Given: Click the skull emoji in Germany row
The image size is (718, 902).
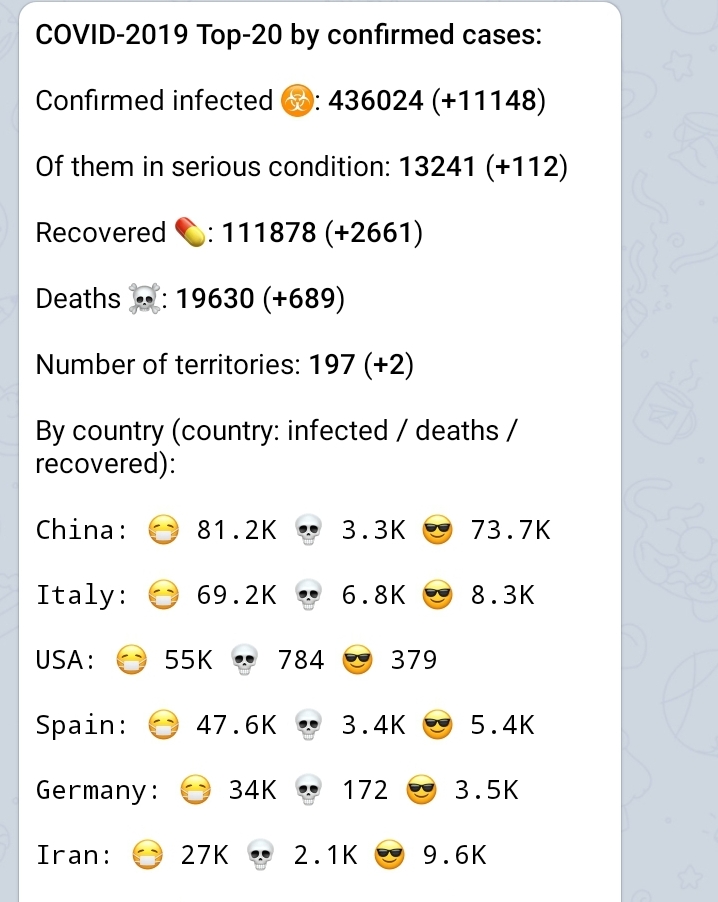Looking at the screenshot, I should coord(309,791).
